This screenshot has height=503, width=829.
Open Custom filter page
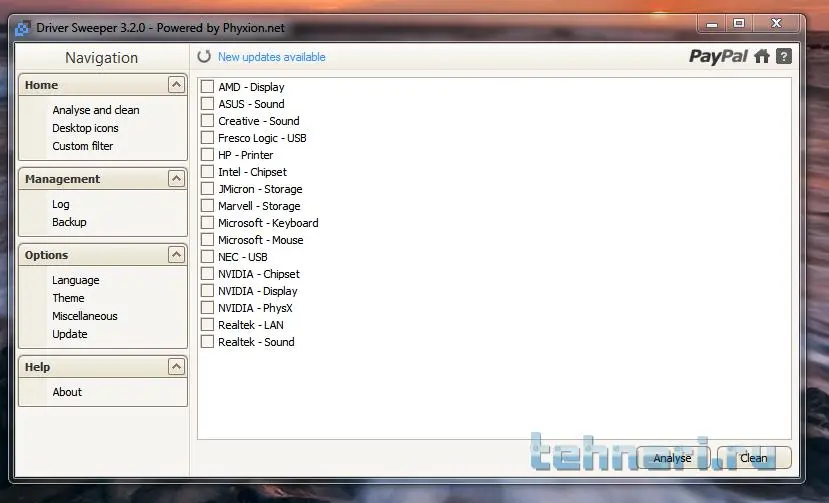coord(82,146)
